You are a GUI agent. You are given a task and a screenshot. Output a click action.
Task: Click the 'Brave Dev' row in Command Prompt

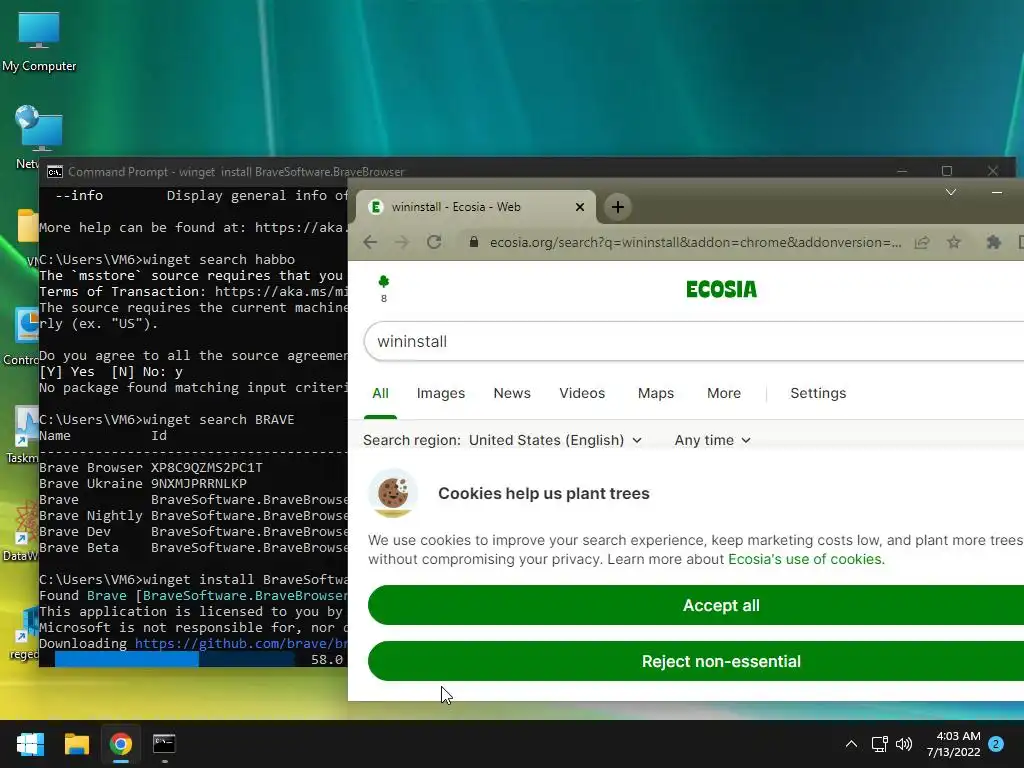193,532
